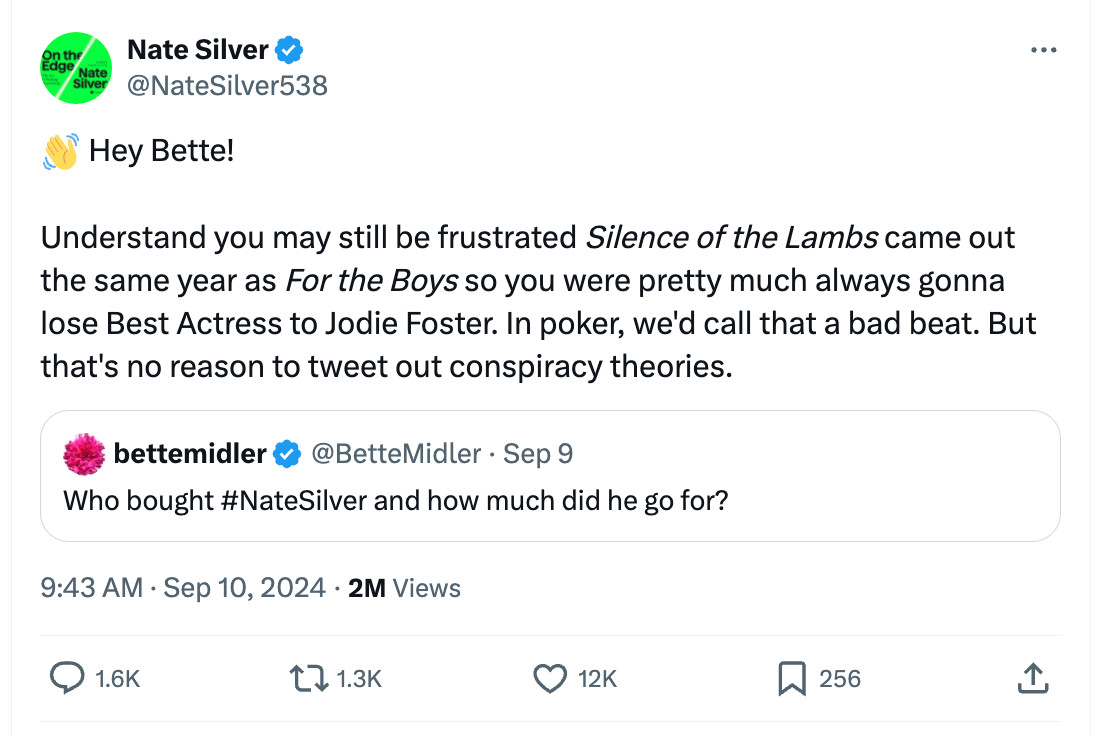Open the Nate Silver display name link
Screen dimensions: 1110x736
point(198,49)
